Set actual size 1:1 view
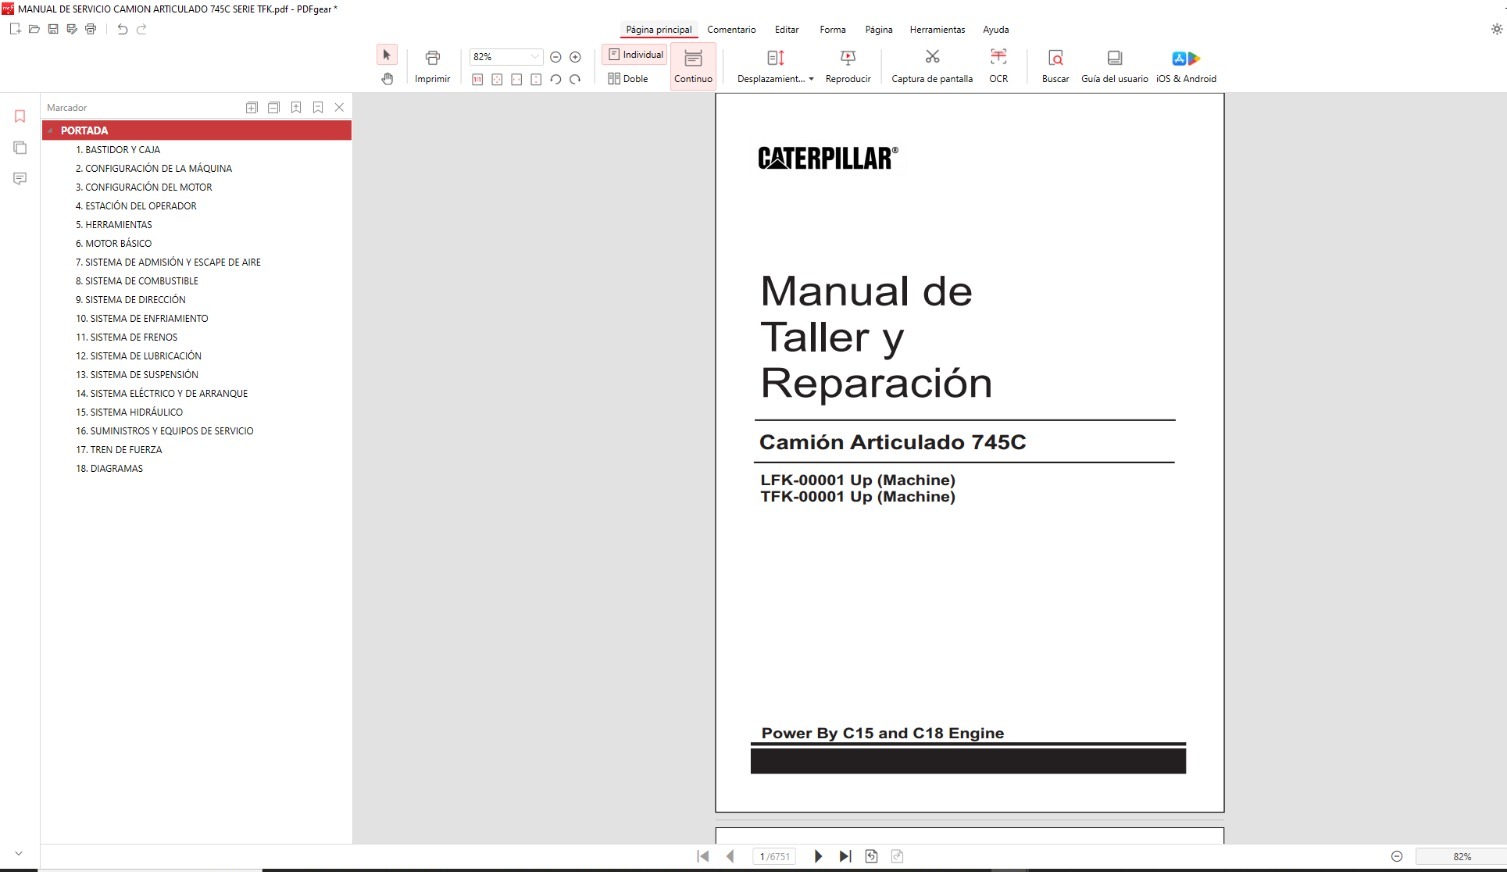 tap(477, 79)
